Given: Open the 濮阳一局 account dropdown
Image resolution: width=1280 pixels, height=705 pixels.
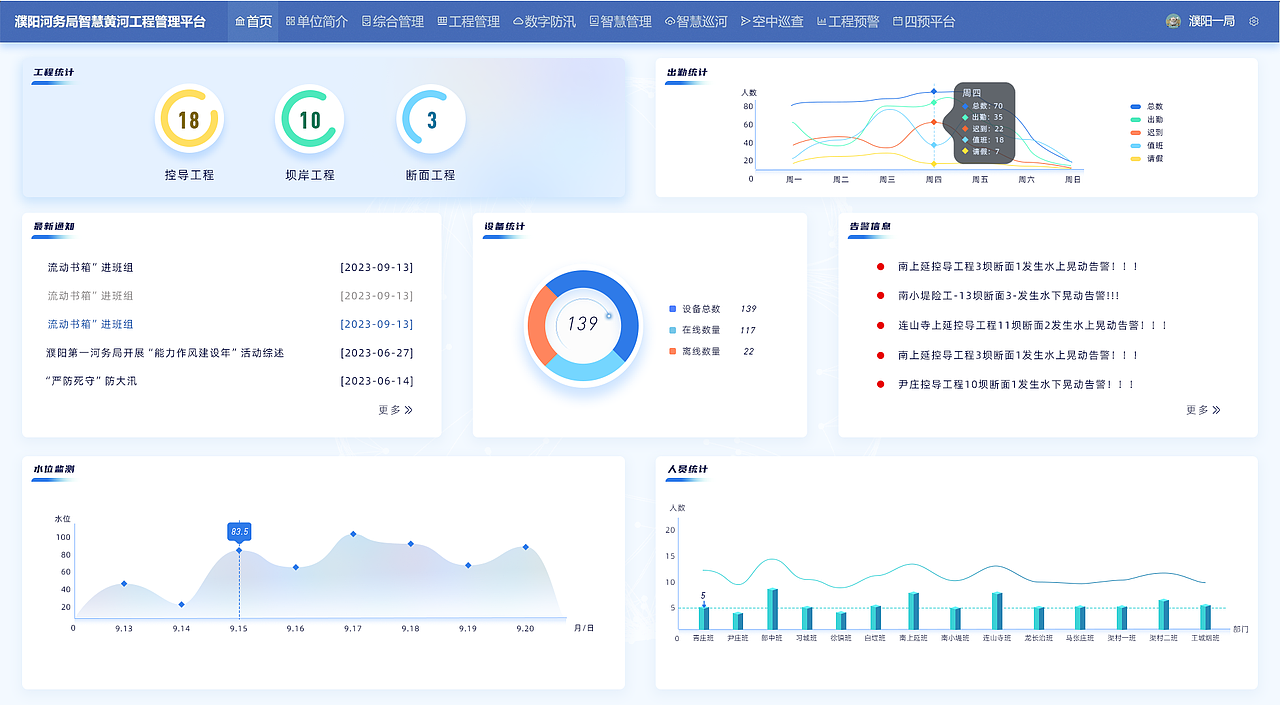Looking at the screenshot, I should [x=1213, y=20].
